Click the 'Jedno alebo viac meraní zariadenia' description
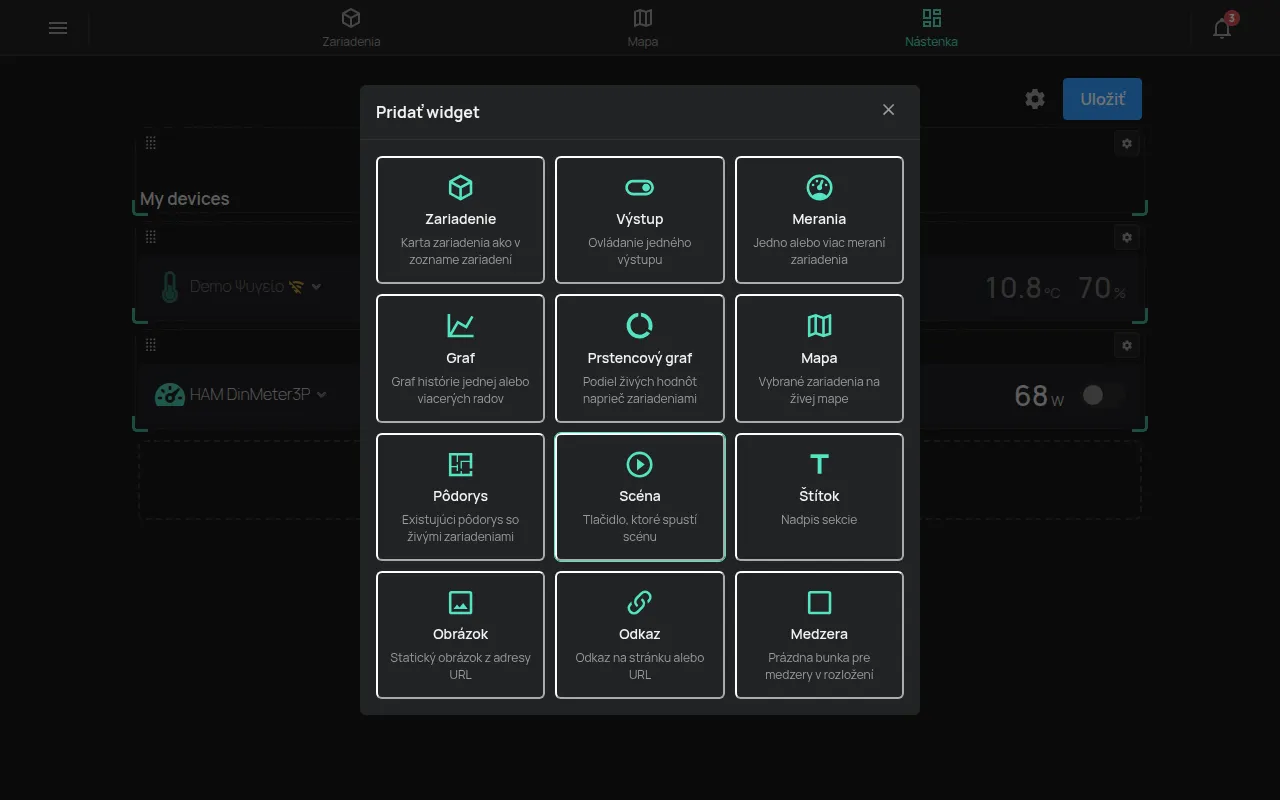This screenshot has height=800, width=1280. point(819,251)
